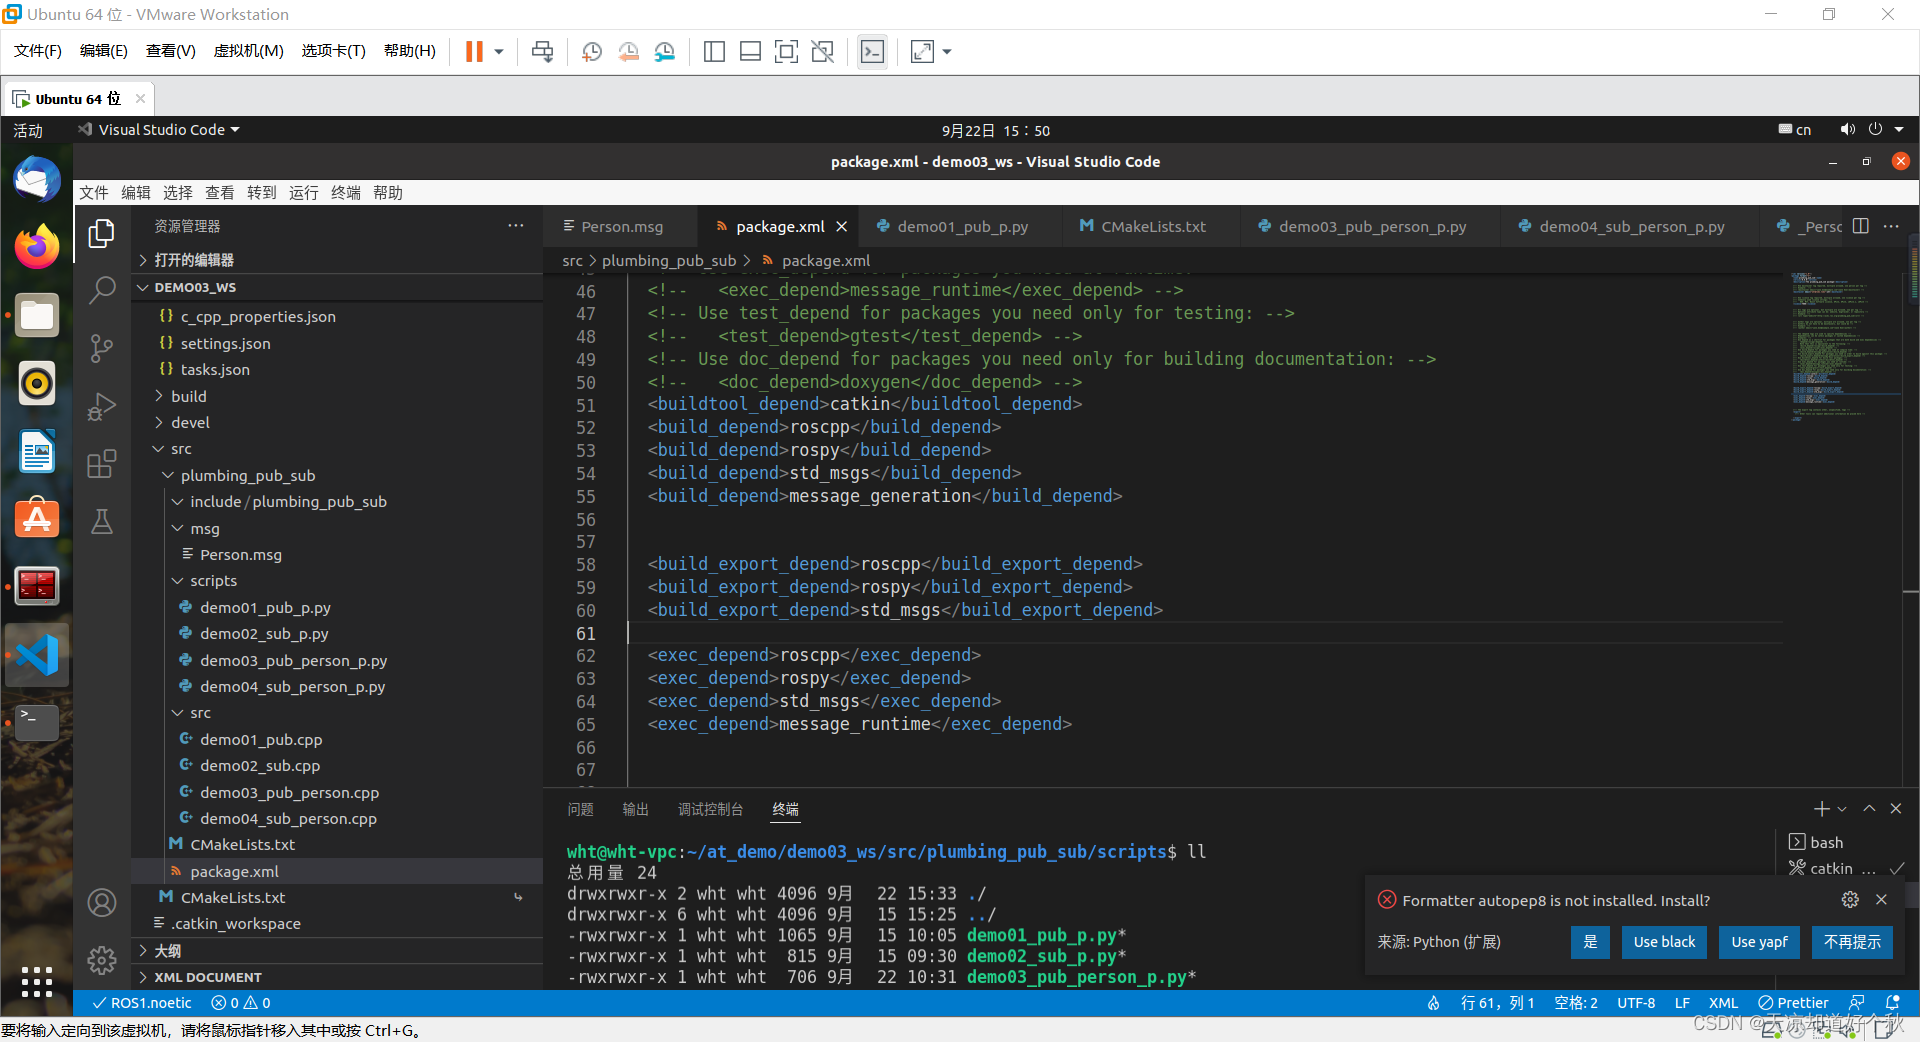The width and height of the screenshot is (1920, 1042).
Task: Click VMware manage snapshots icon
Action: click(x=665, y=52)
